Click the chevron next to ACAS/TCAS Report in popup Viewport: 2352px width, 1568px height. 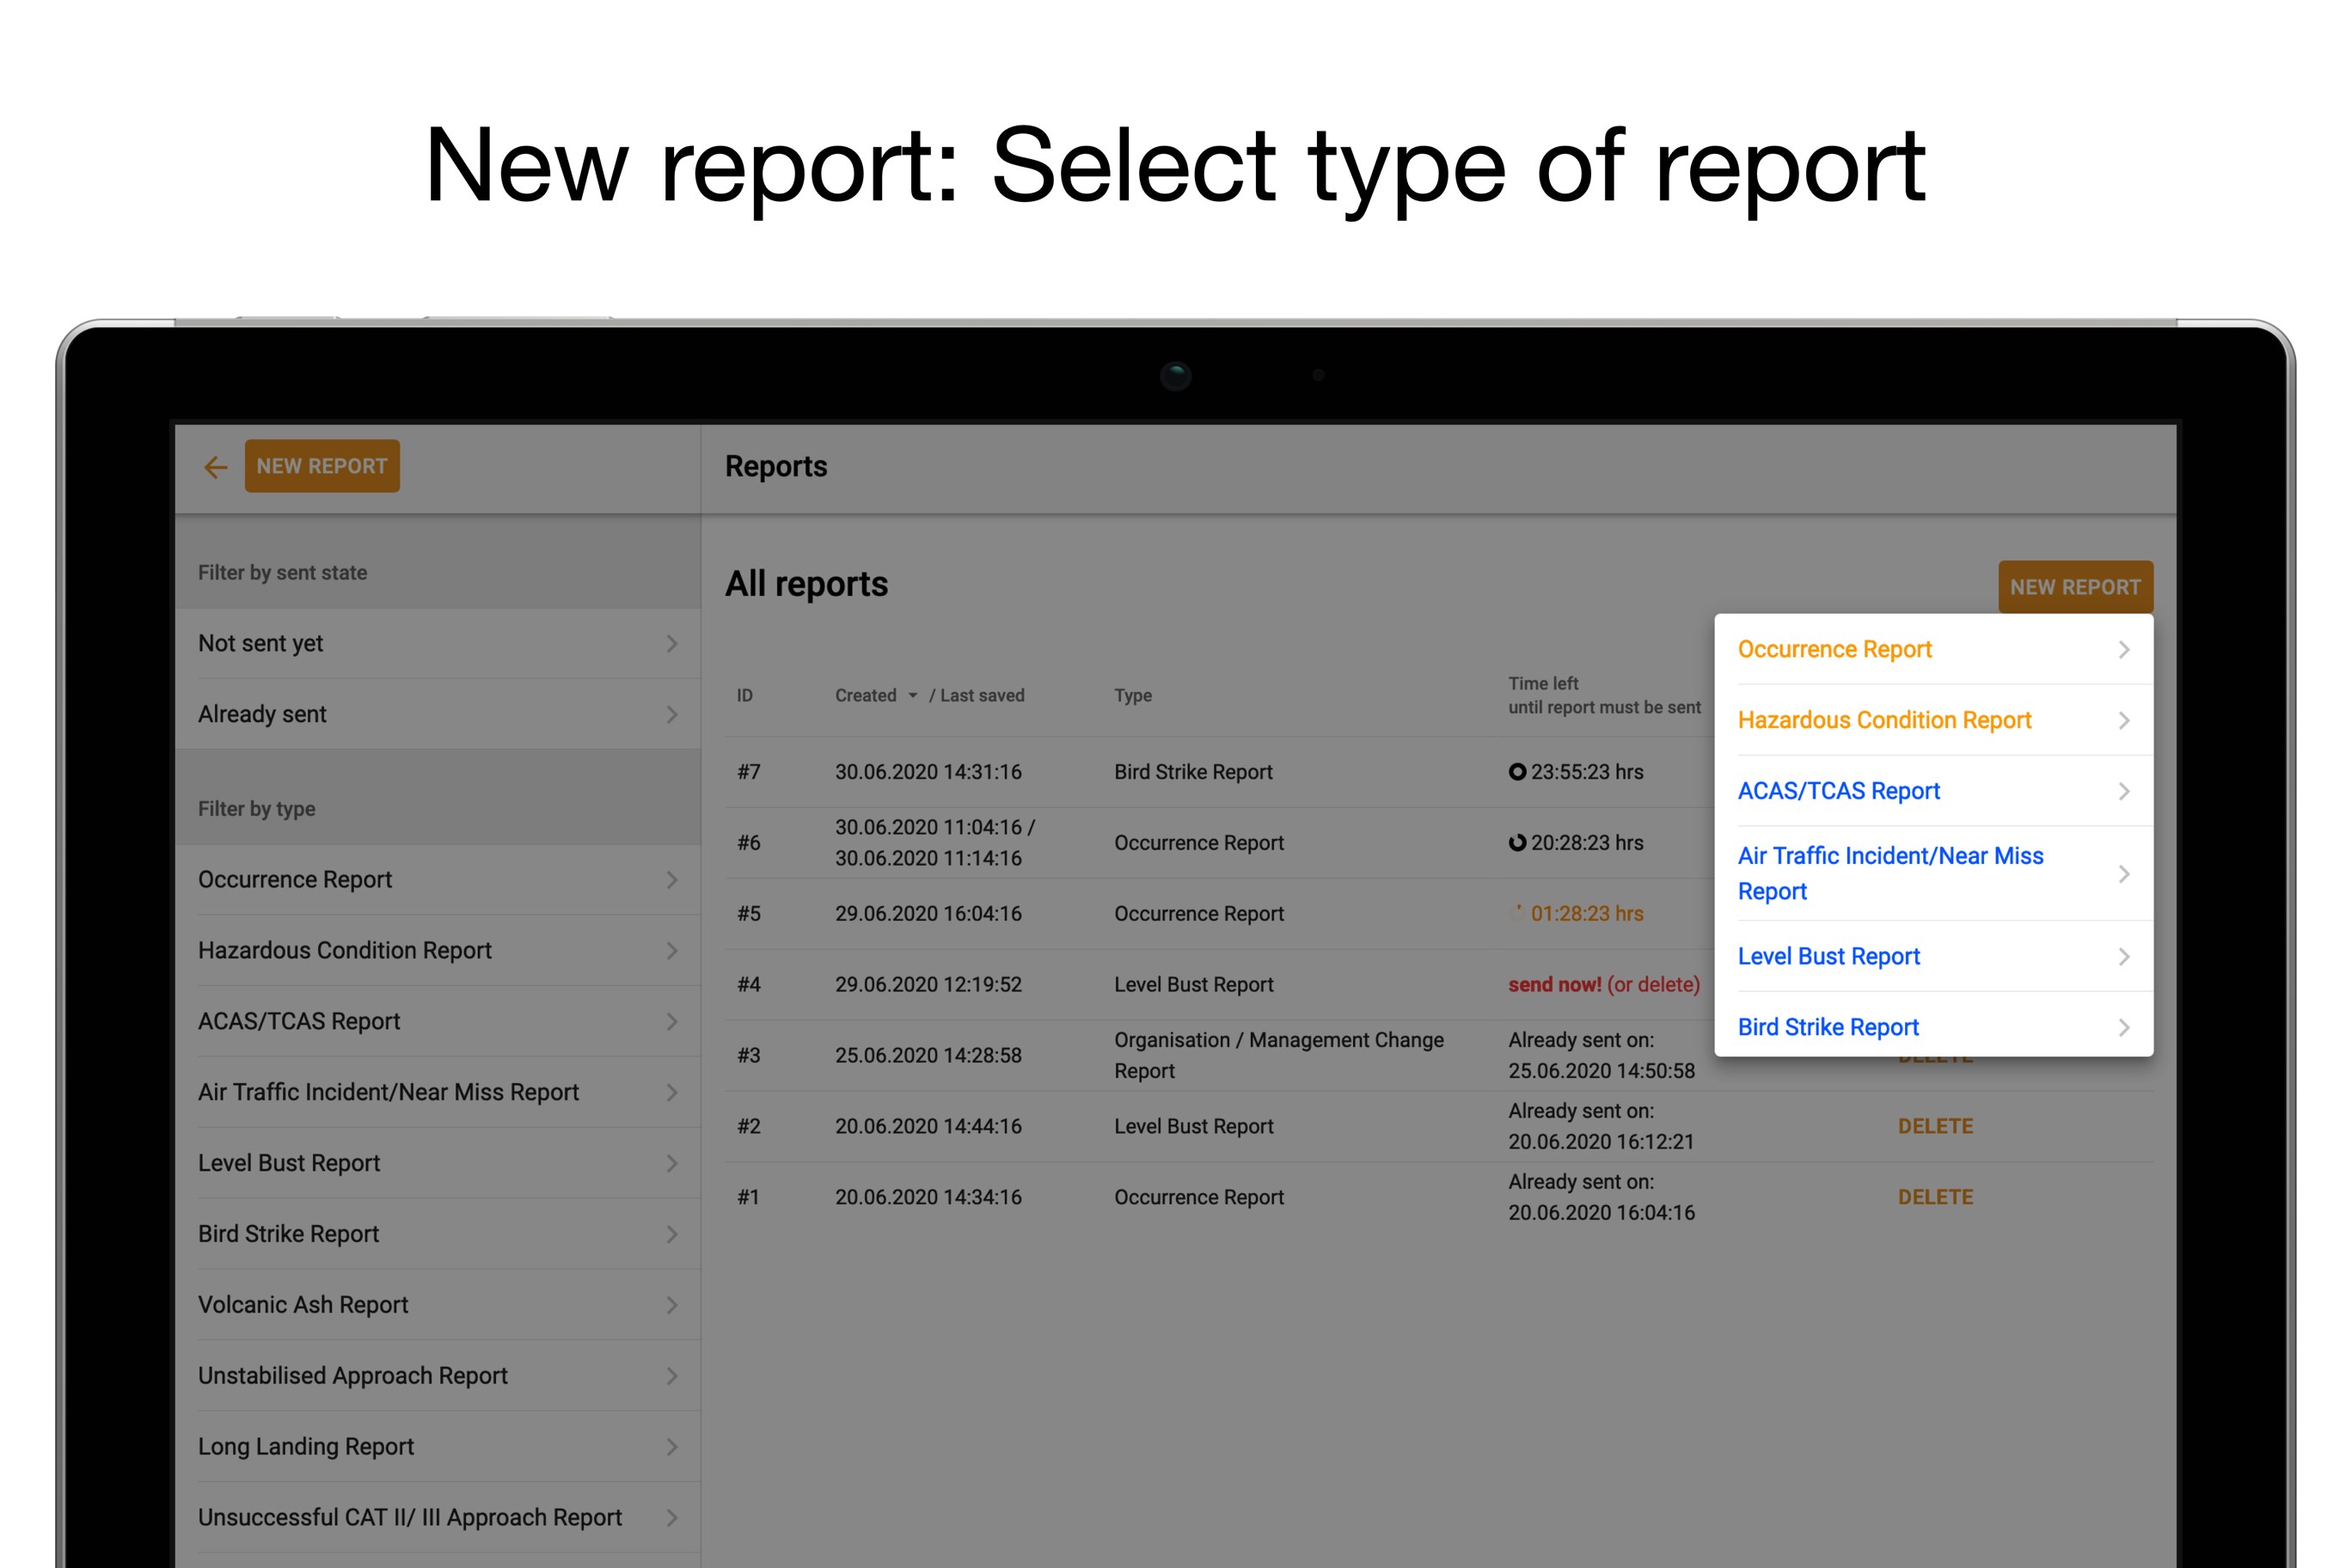click(2123, 791)
